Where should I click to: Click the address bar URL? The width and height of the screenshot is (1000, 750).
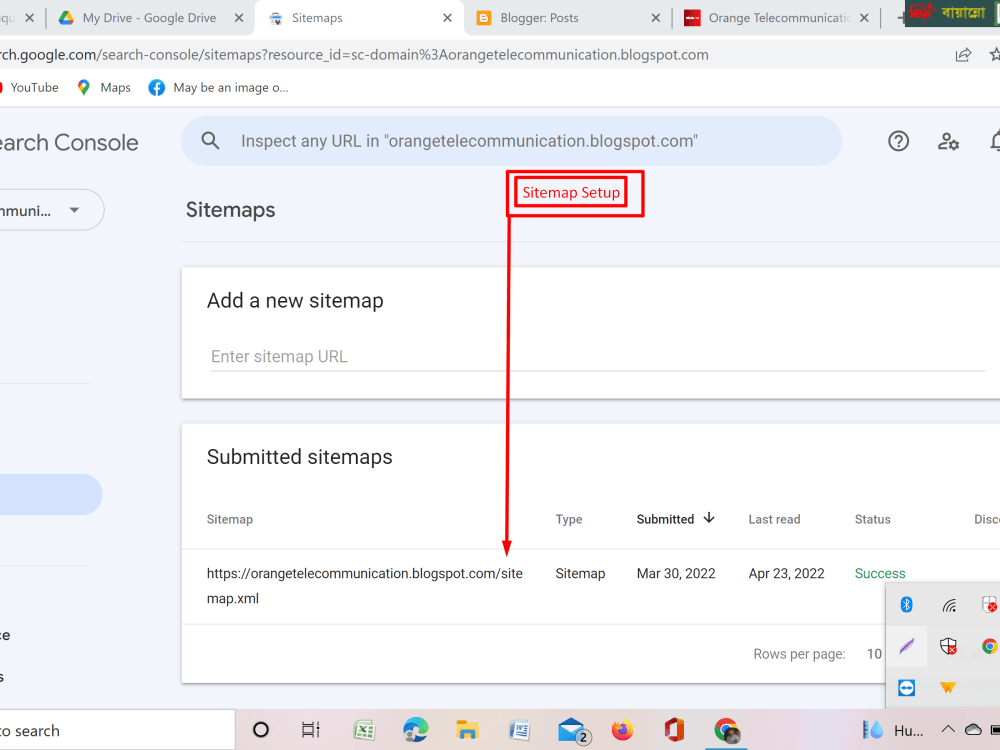tap(354, 55)
